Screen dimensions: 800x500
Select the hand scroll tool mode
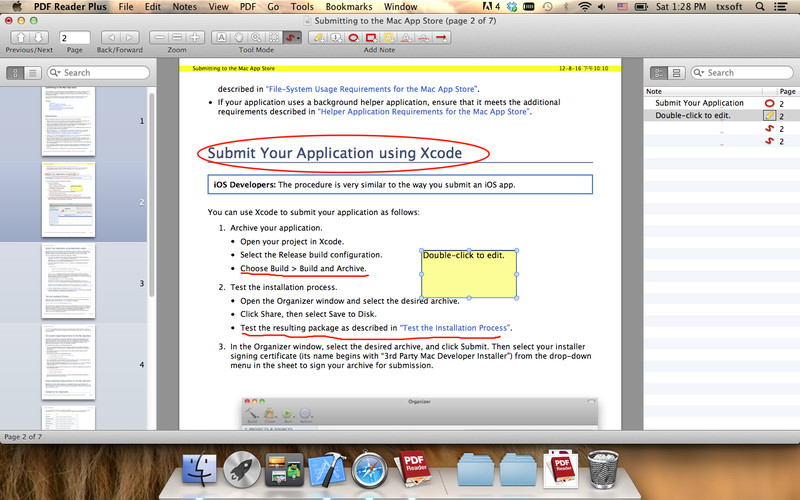click(x=238, y=37)
